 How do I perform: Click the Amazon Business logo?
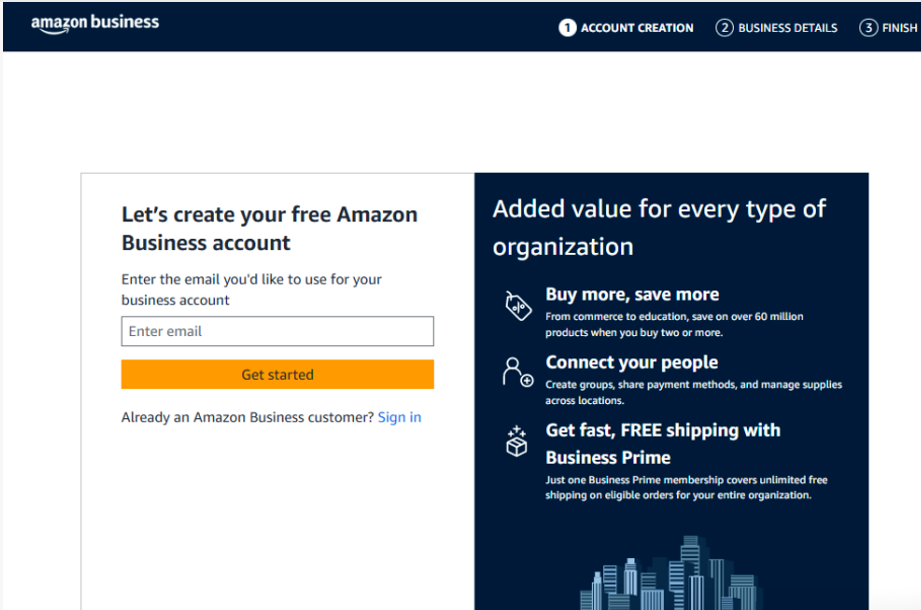[x=95, y=23]
